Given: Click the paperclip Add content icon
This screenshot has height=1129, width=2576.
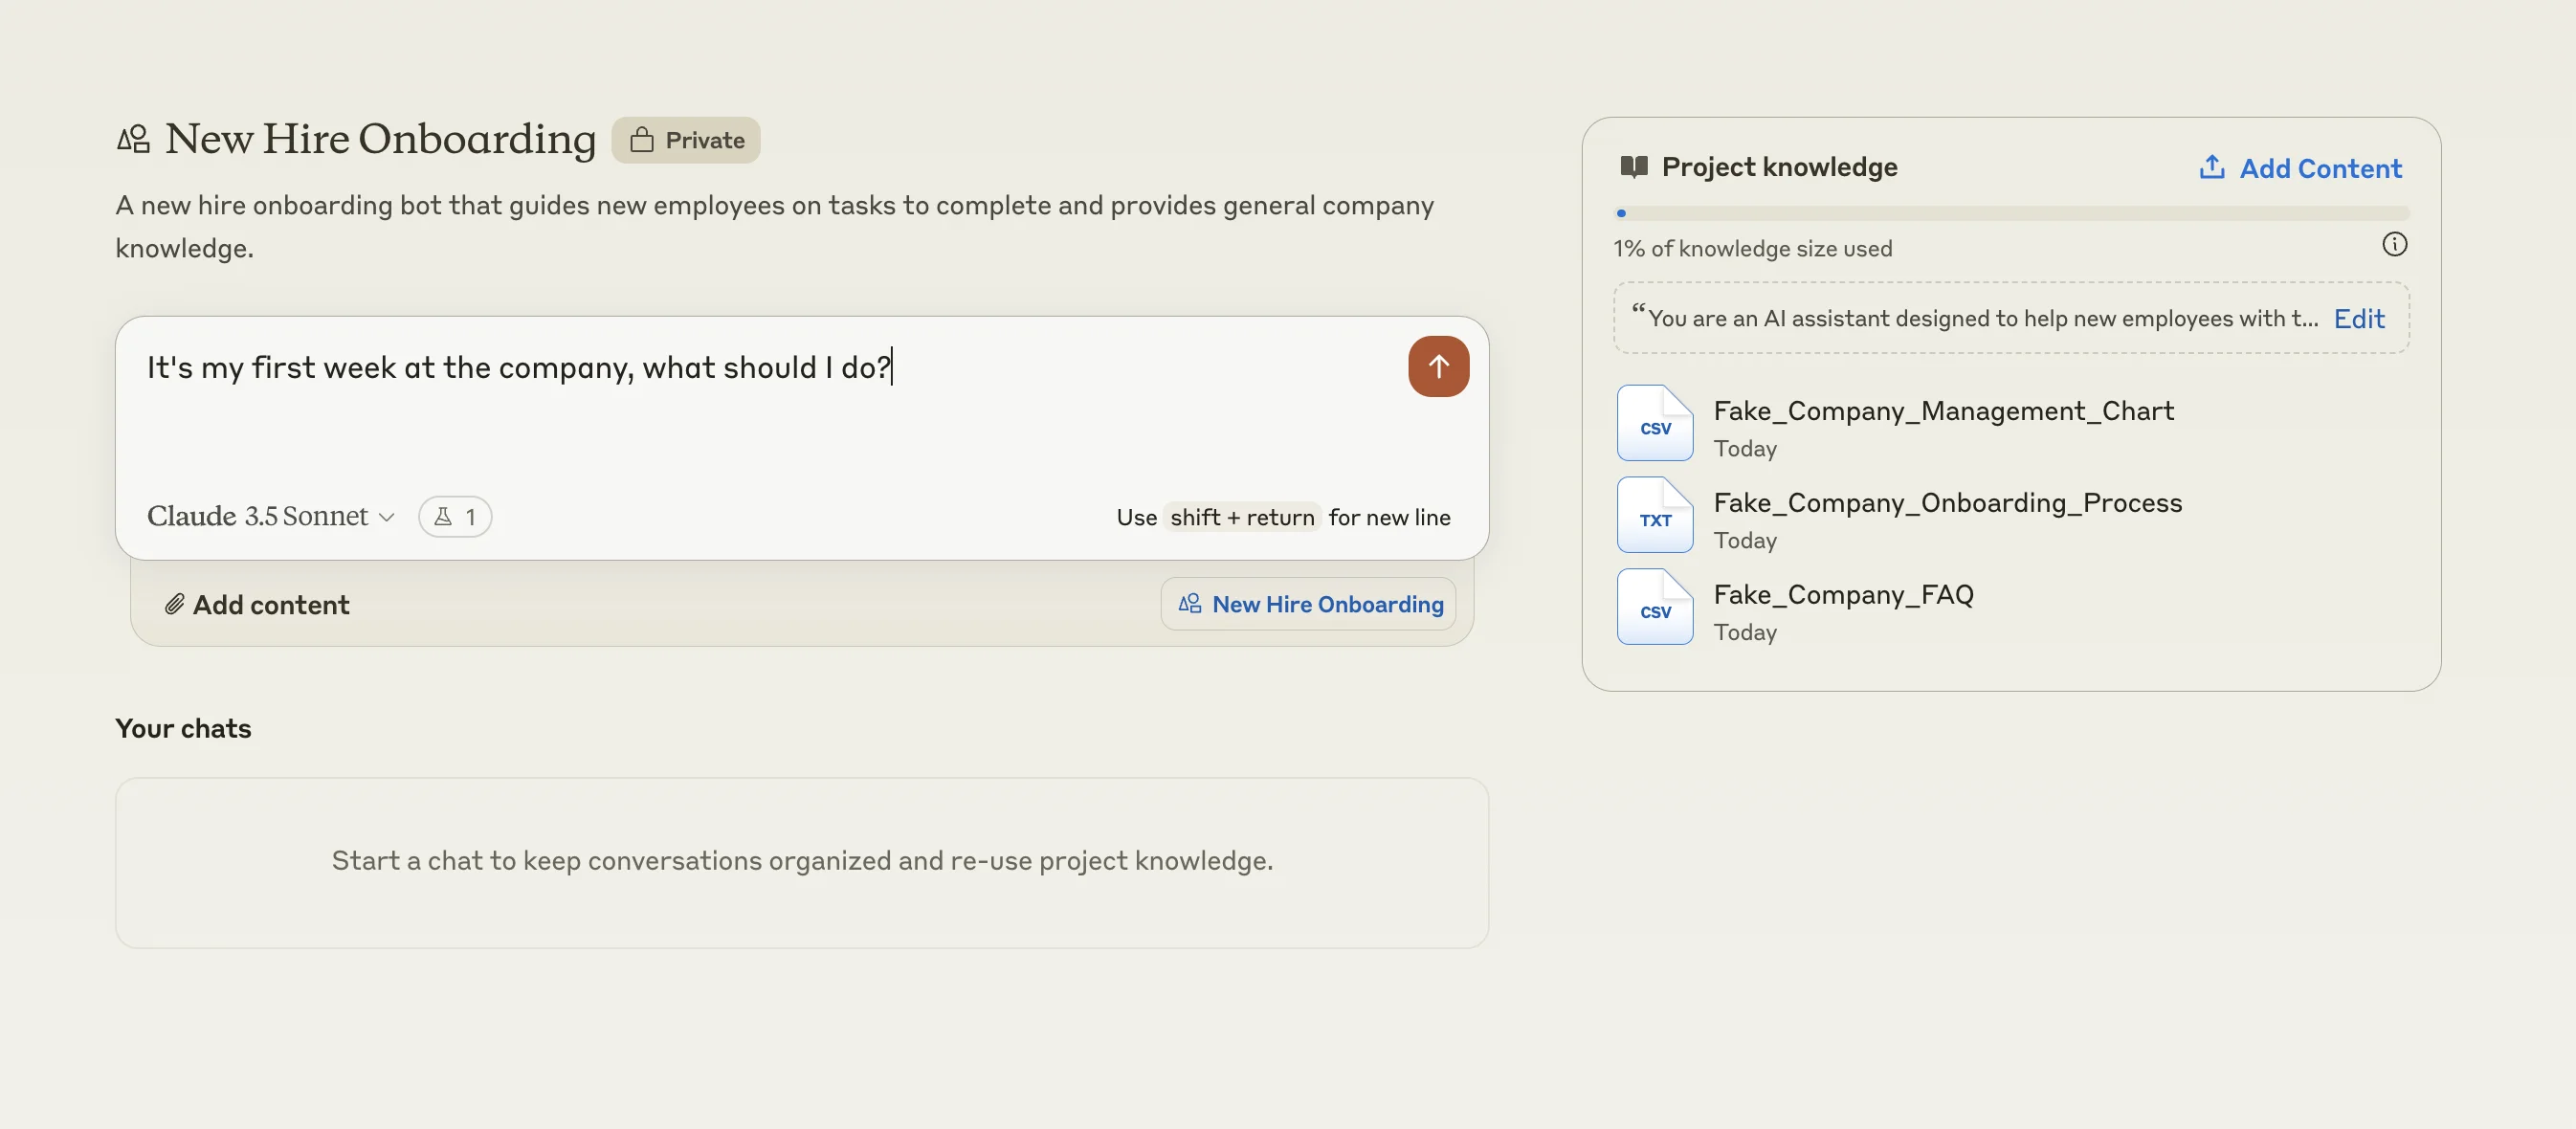Looking at the screenshot, I should click(x=175, y=605).
